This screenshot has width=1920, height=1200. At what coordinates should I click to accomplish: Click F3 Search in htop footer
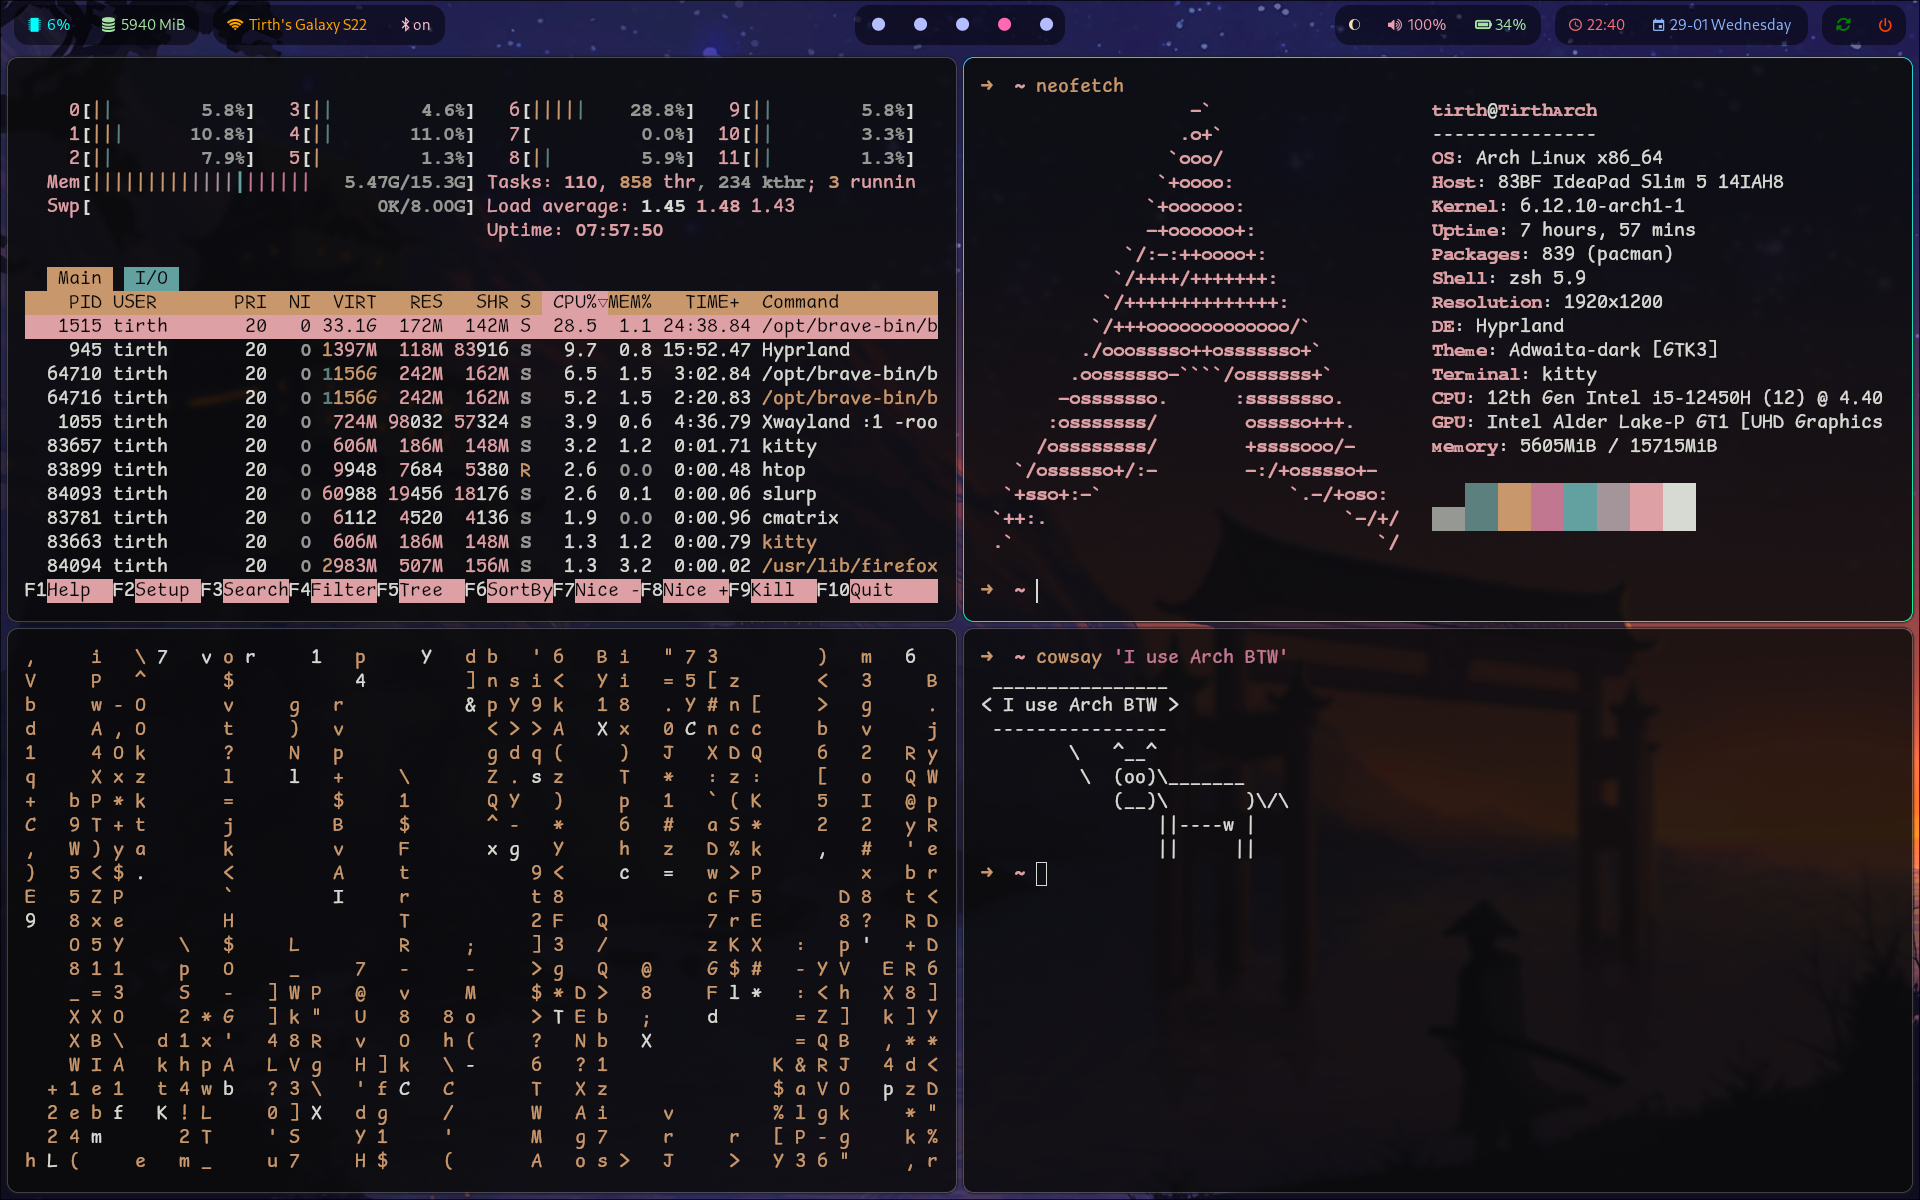coord(245,590)
